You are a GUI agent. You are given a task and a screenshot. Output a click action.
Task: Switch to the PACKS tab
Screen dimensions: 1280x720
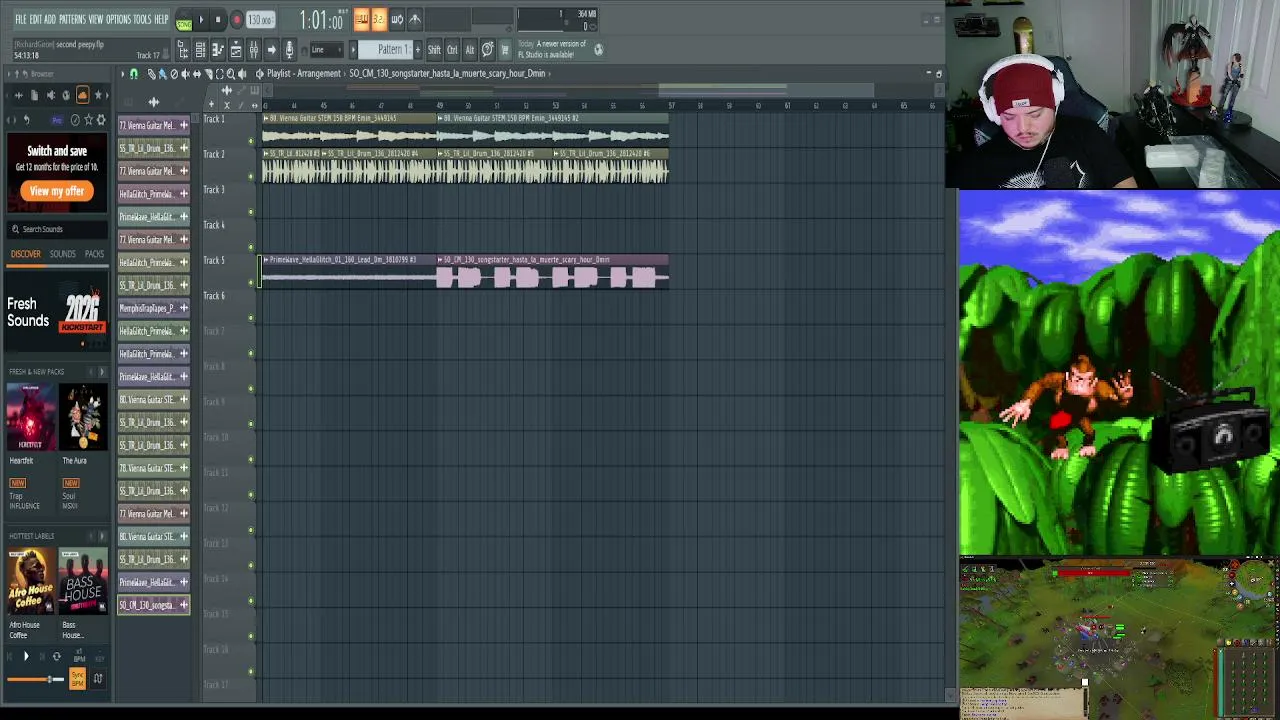tap(94, 254)
